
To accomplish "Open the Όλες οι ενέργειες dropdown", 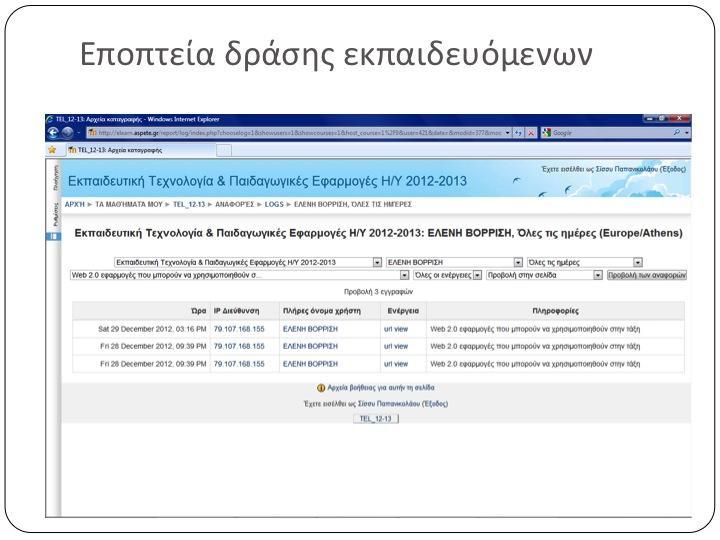I will click(448, 275).
